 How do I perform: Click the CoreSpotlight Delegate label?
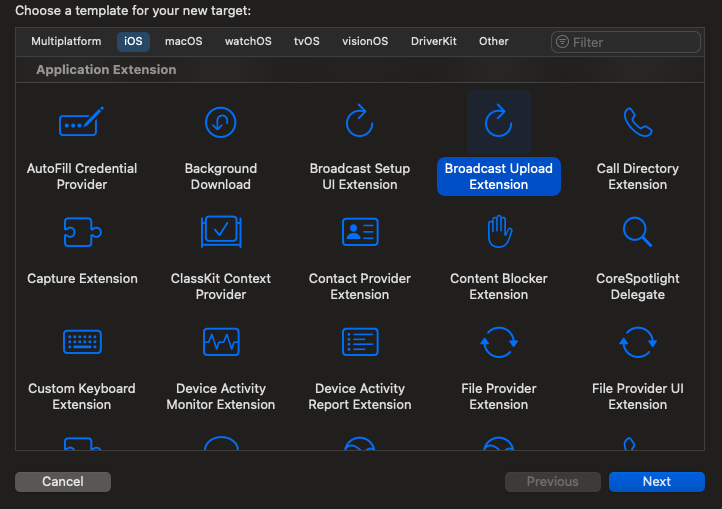(638, 287)
